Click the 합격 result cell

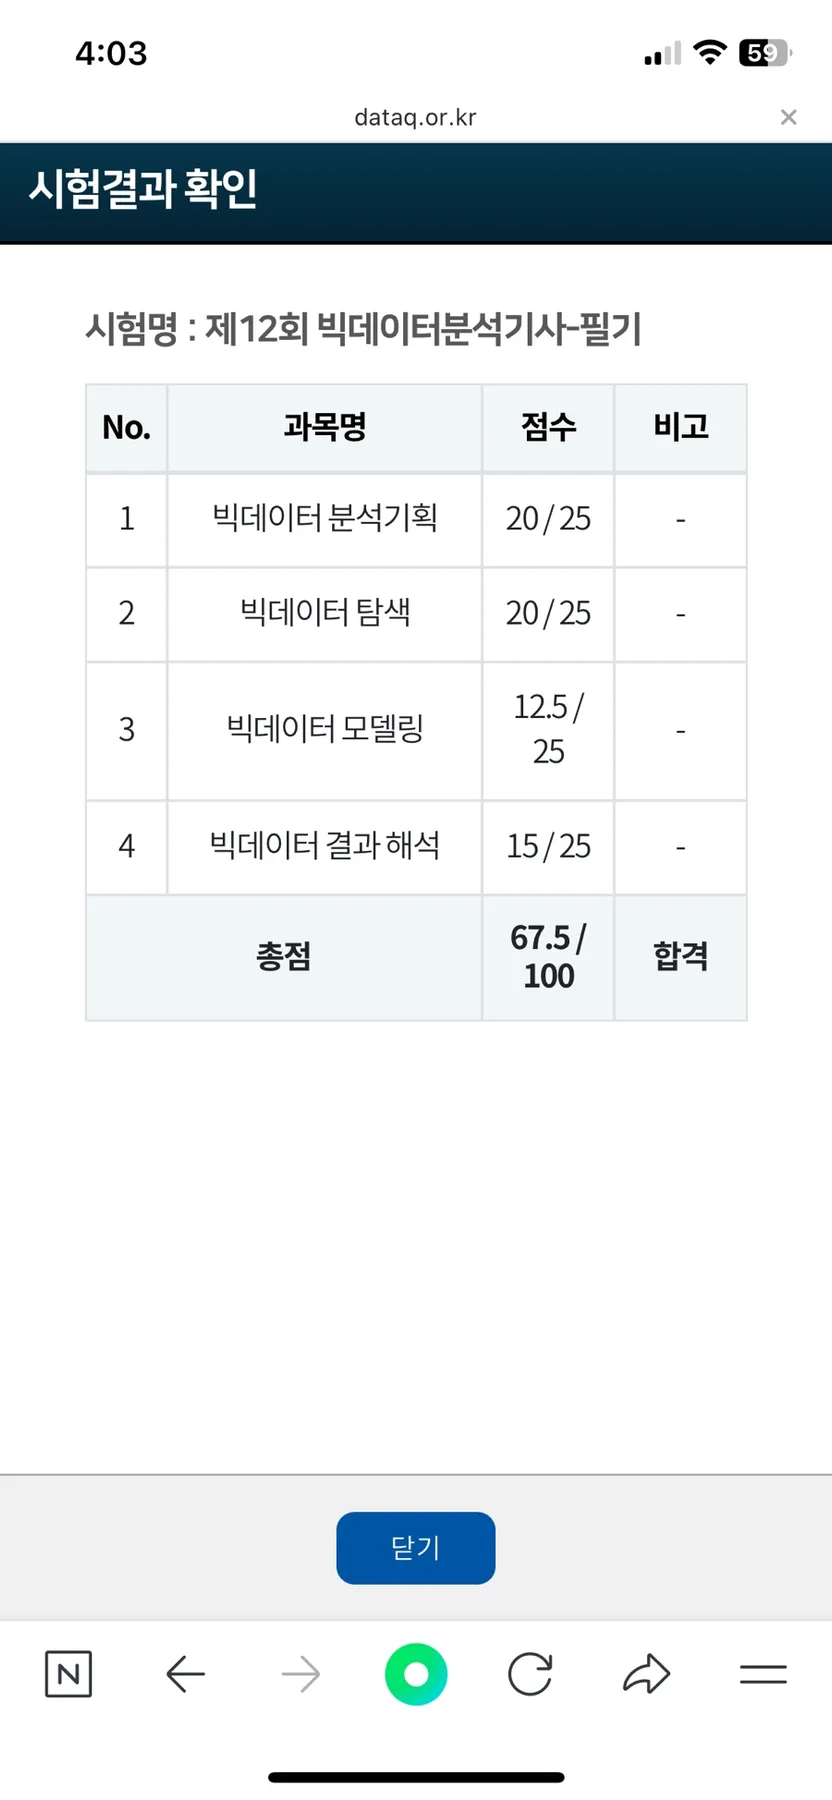pyautogui.click(x=680, y=957)
